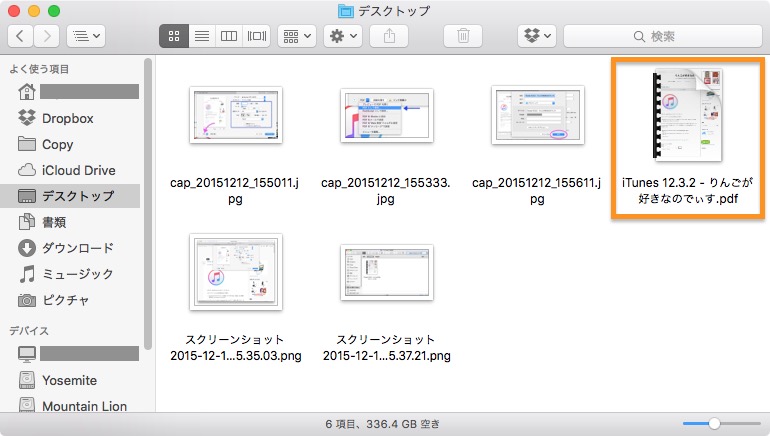Image resolution: width=770 pixels, height=436 pixels.
Task: Click the icon size slider
Action: (x=721, y=423)
